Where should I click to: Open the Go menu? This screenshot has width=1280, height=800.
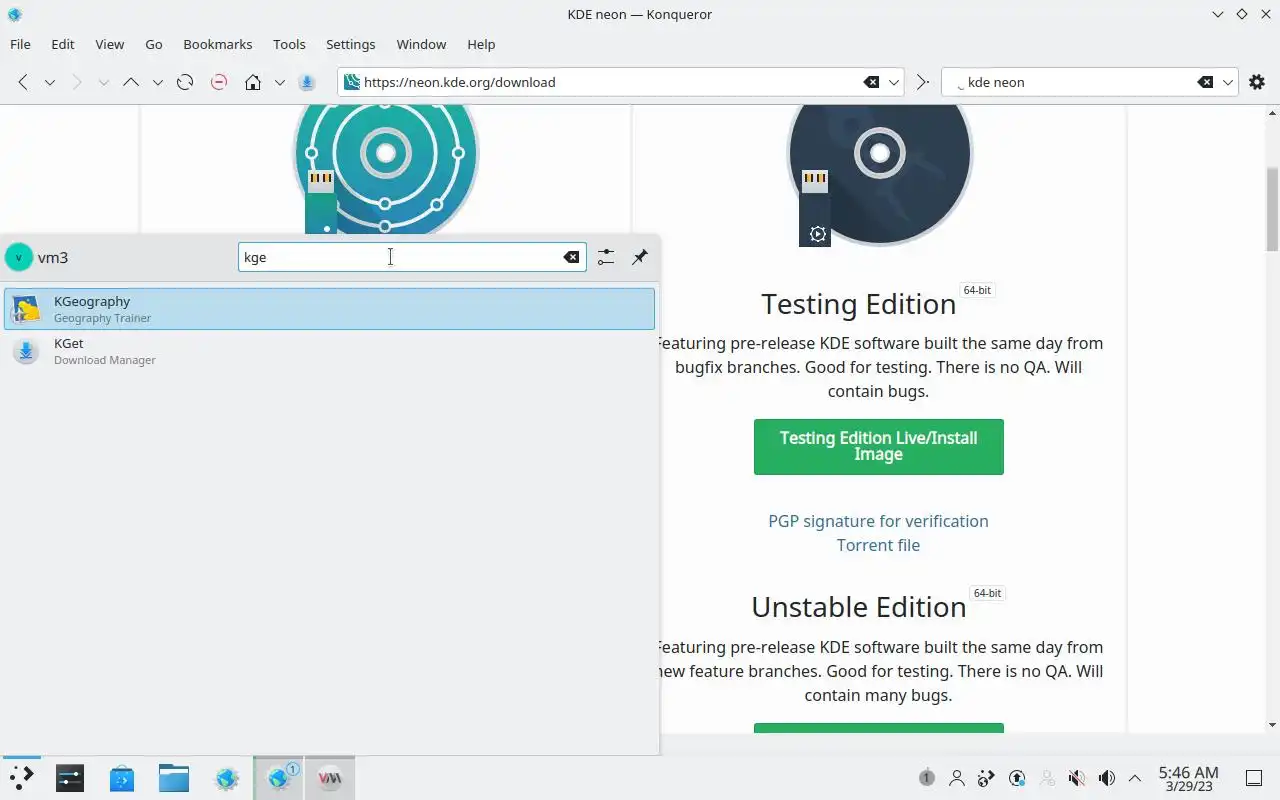pyautogui.click(x=154, y=44)
